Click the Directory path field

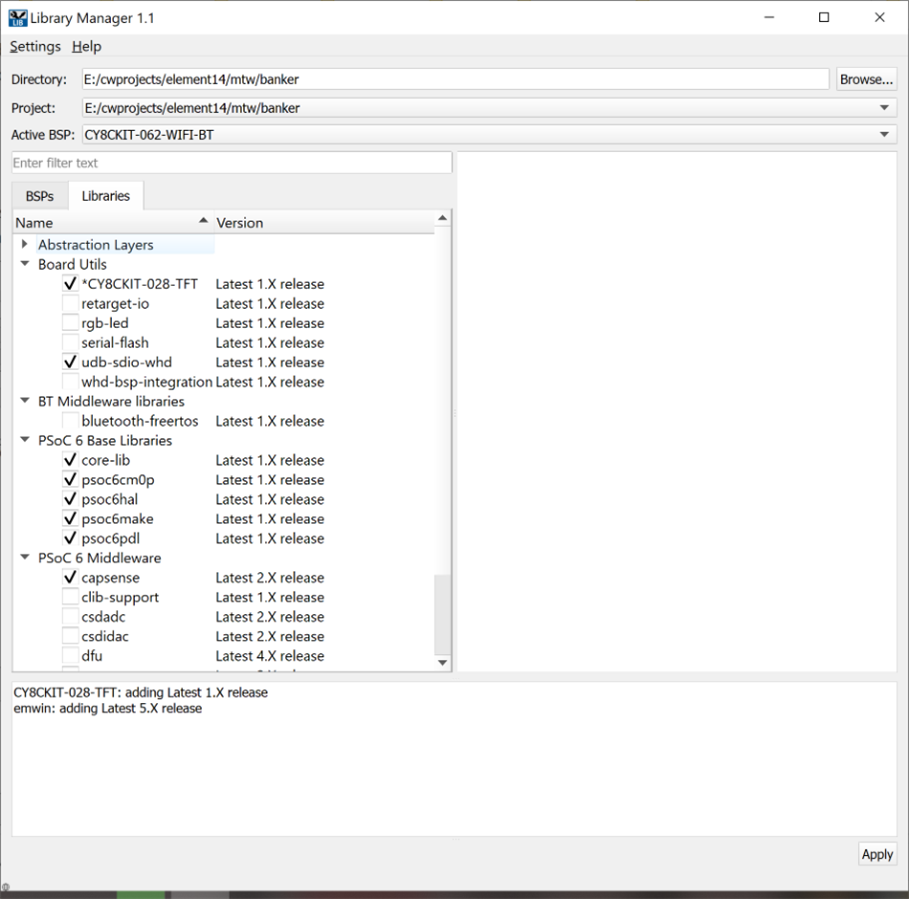click(x=455, y=79)
